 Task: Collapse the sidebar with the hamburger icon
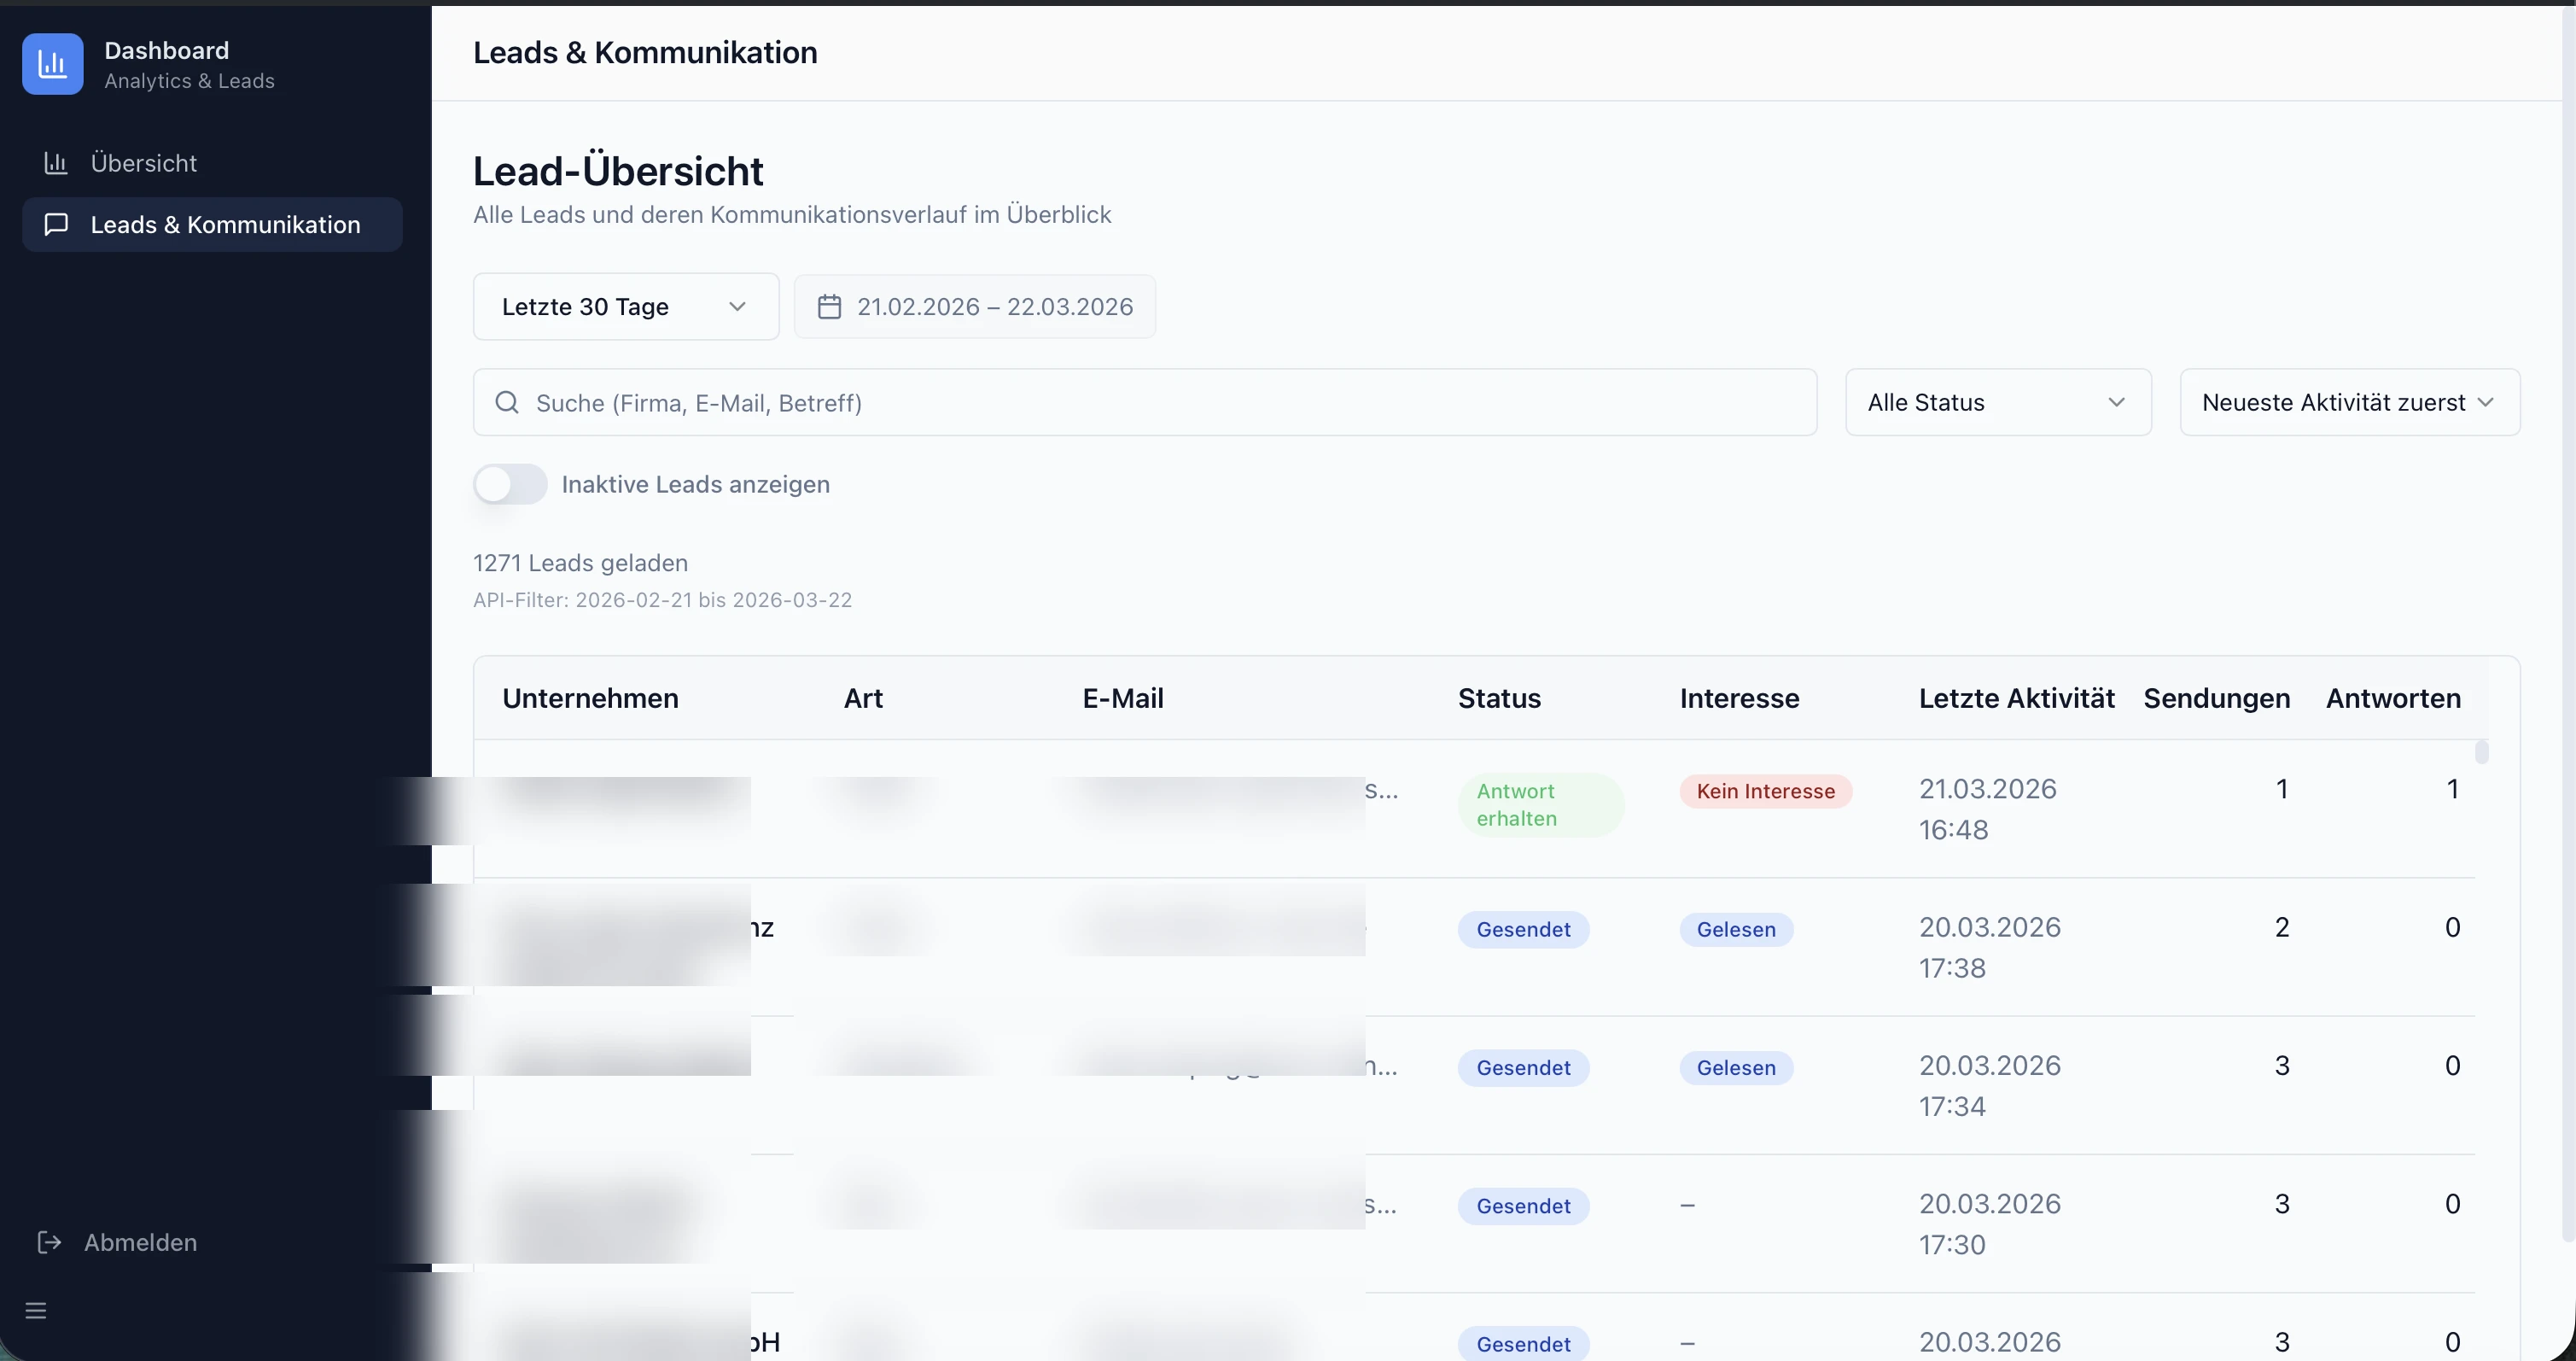click(36, 1311)
